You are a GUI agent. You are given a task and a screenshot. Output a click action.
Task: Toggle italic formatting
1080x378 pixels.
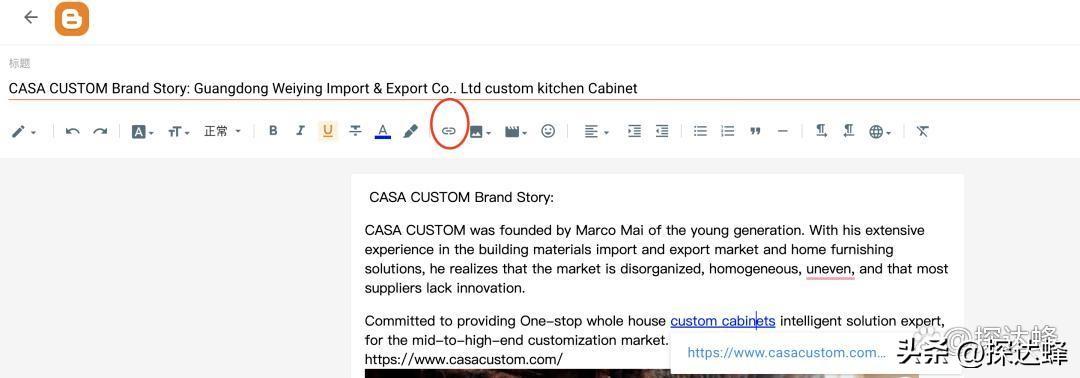pyautogui.click(x=300, y=131)
